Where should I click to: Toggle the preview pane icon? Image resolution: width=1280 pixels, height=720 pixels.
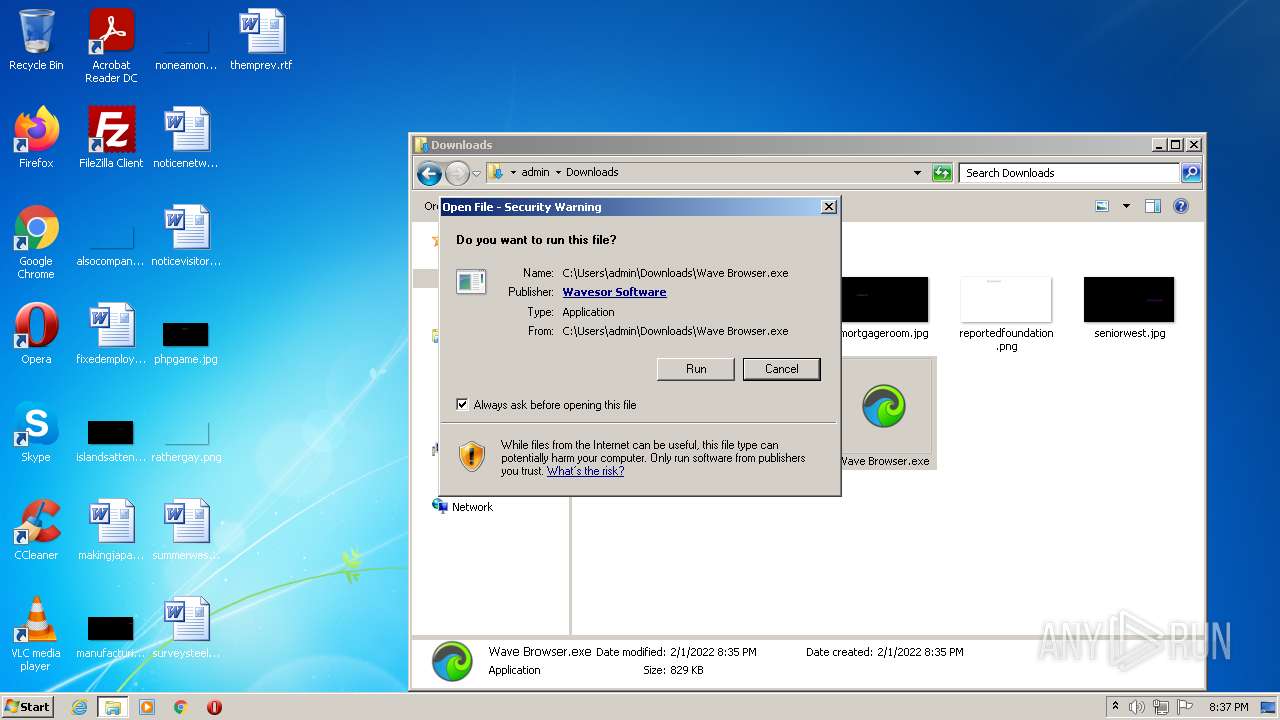pos(1152,206)
